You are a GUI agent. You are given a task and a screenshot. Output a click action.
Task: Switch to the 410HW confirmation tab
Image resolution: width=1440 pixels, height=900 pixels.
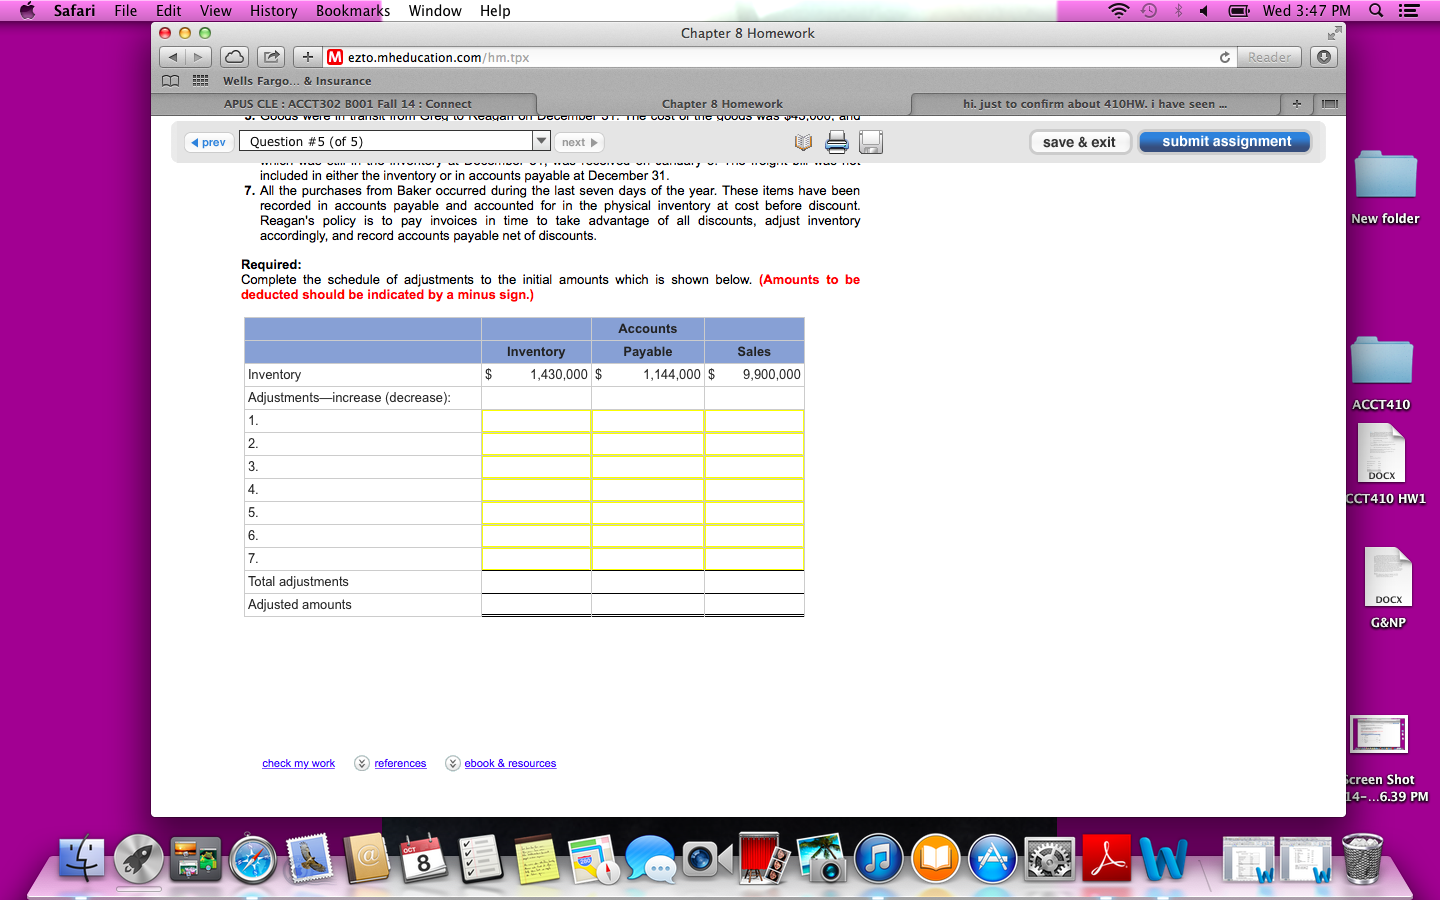pos(1095,104)
